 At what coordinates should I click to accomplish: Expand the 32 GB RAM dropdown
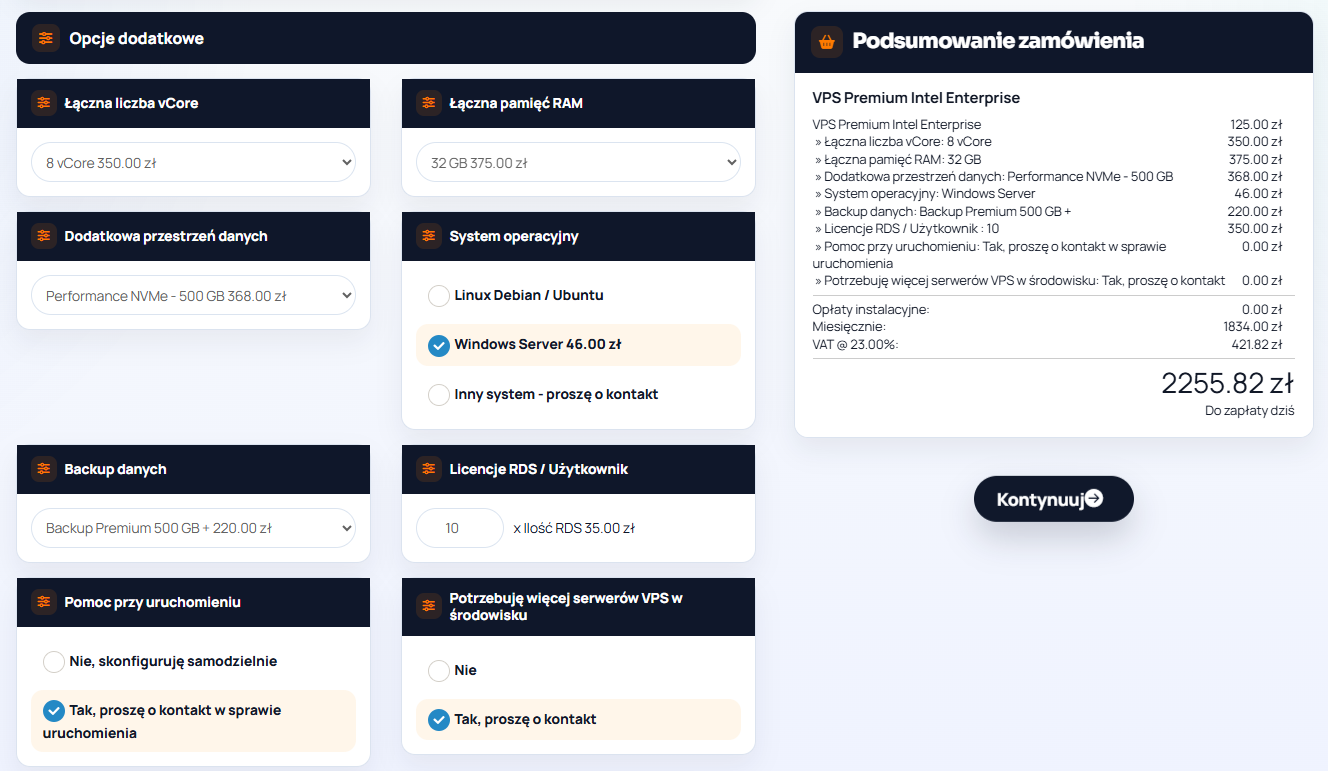coord(578,162)
